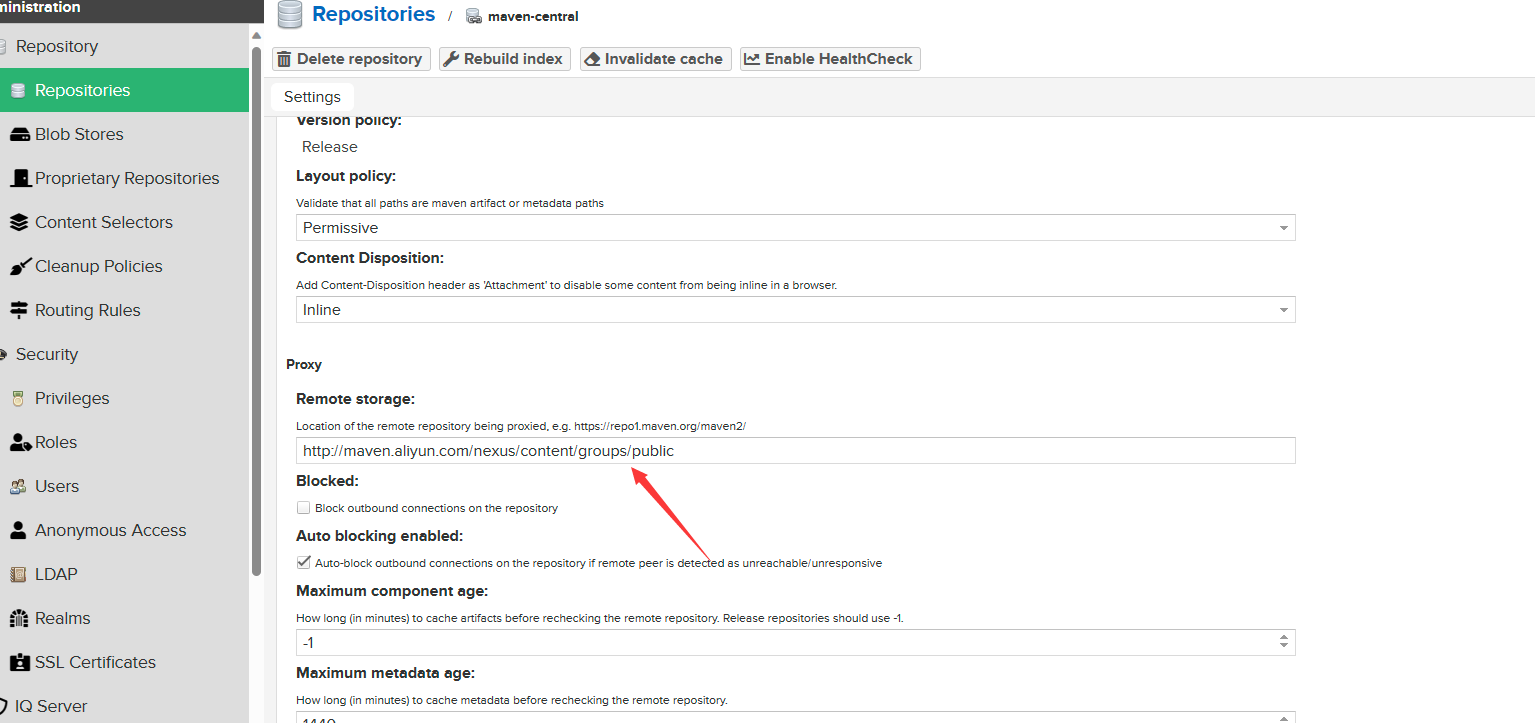This screenshot has height=723, width=1535.
Task: Uncheck Auto-block outbound connections checkbox
Action: 304,563
